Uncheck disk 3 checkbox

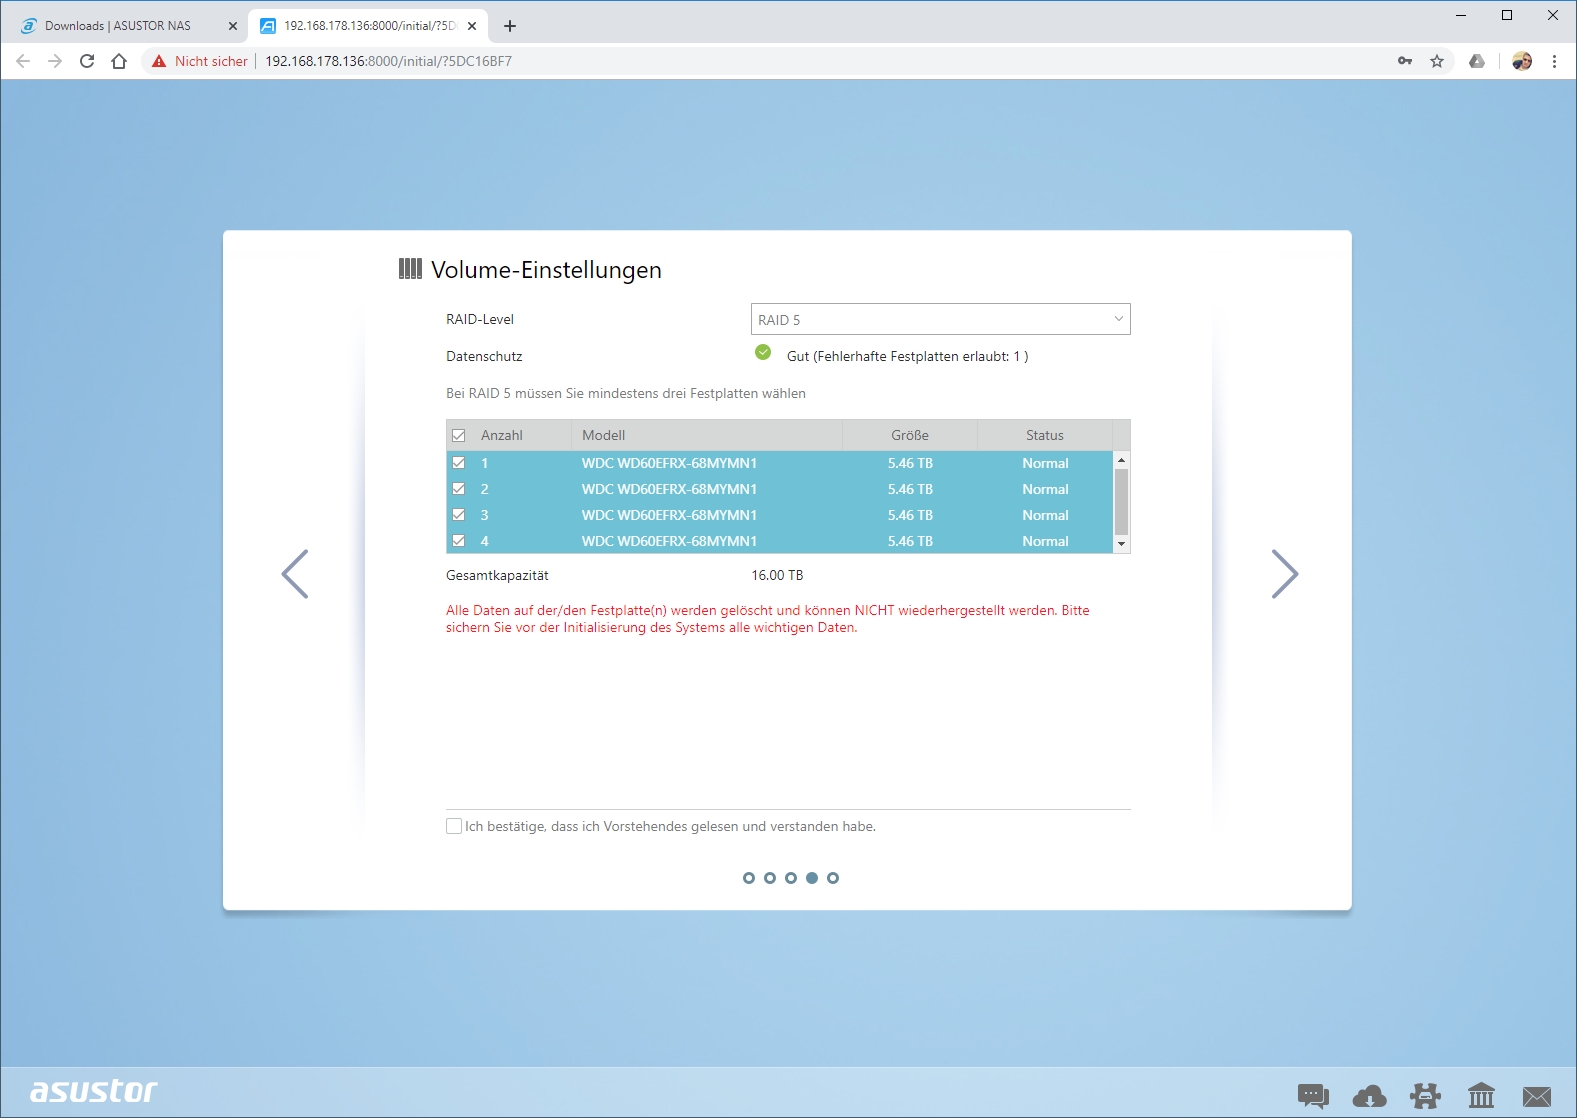tap(459, 515)
